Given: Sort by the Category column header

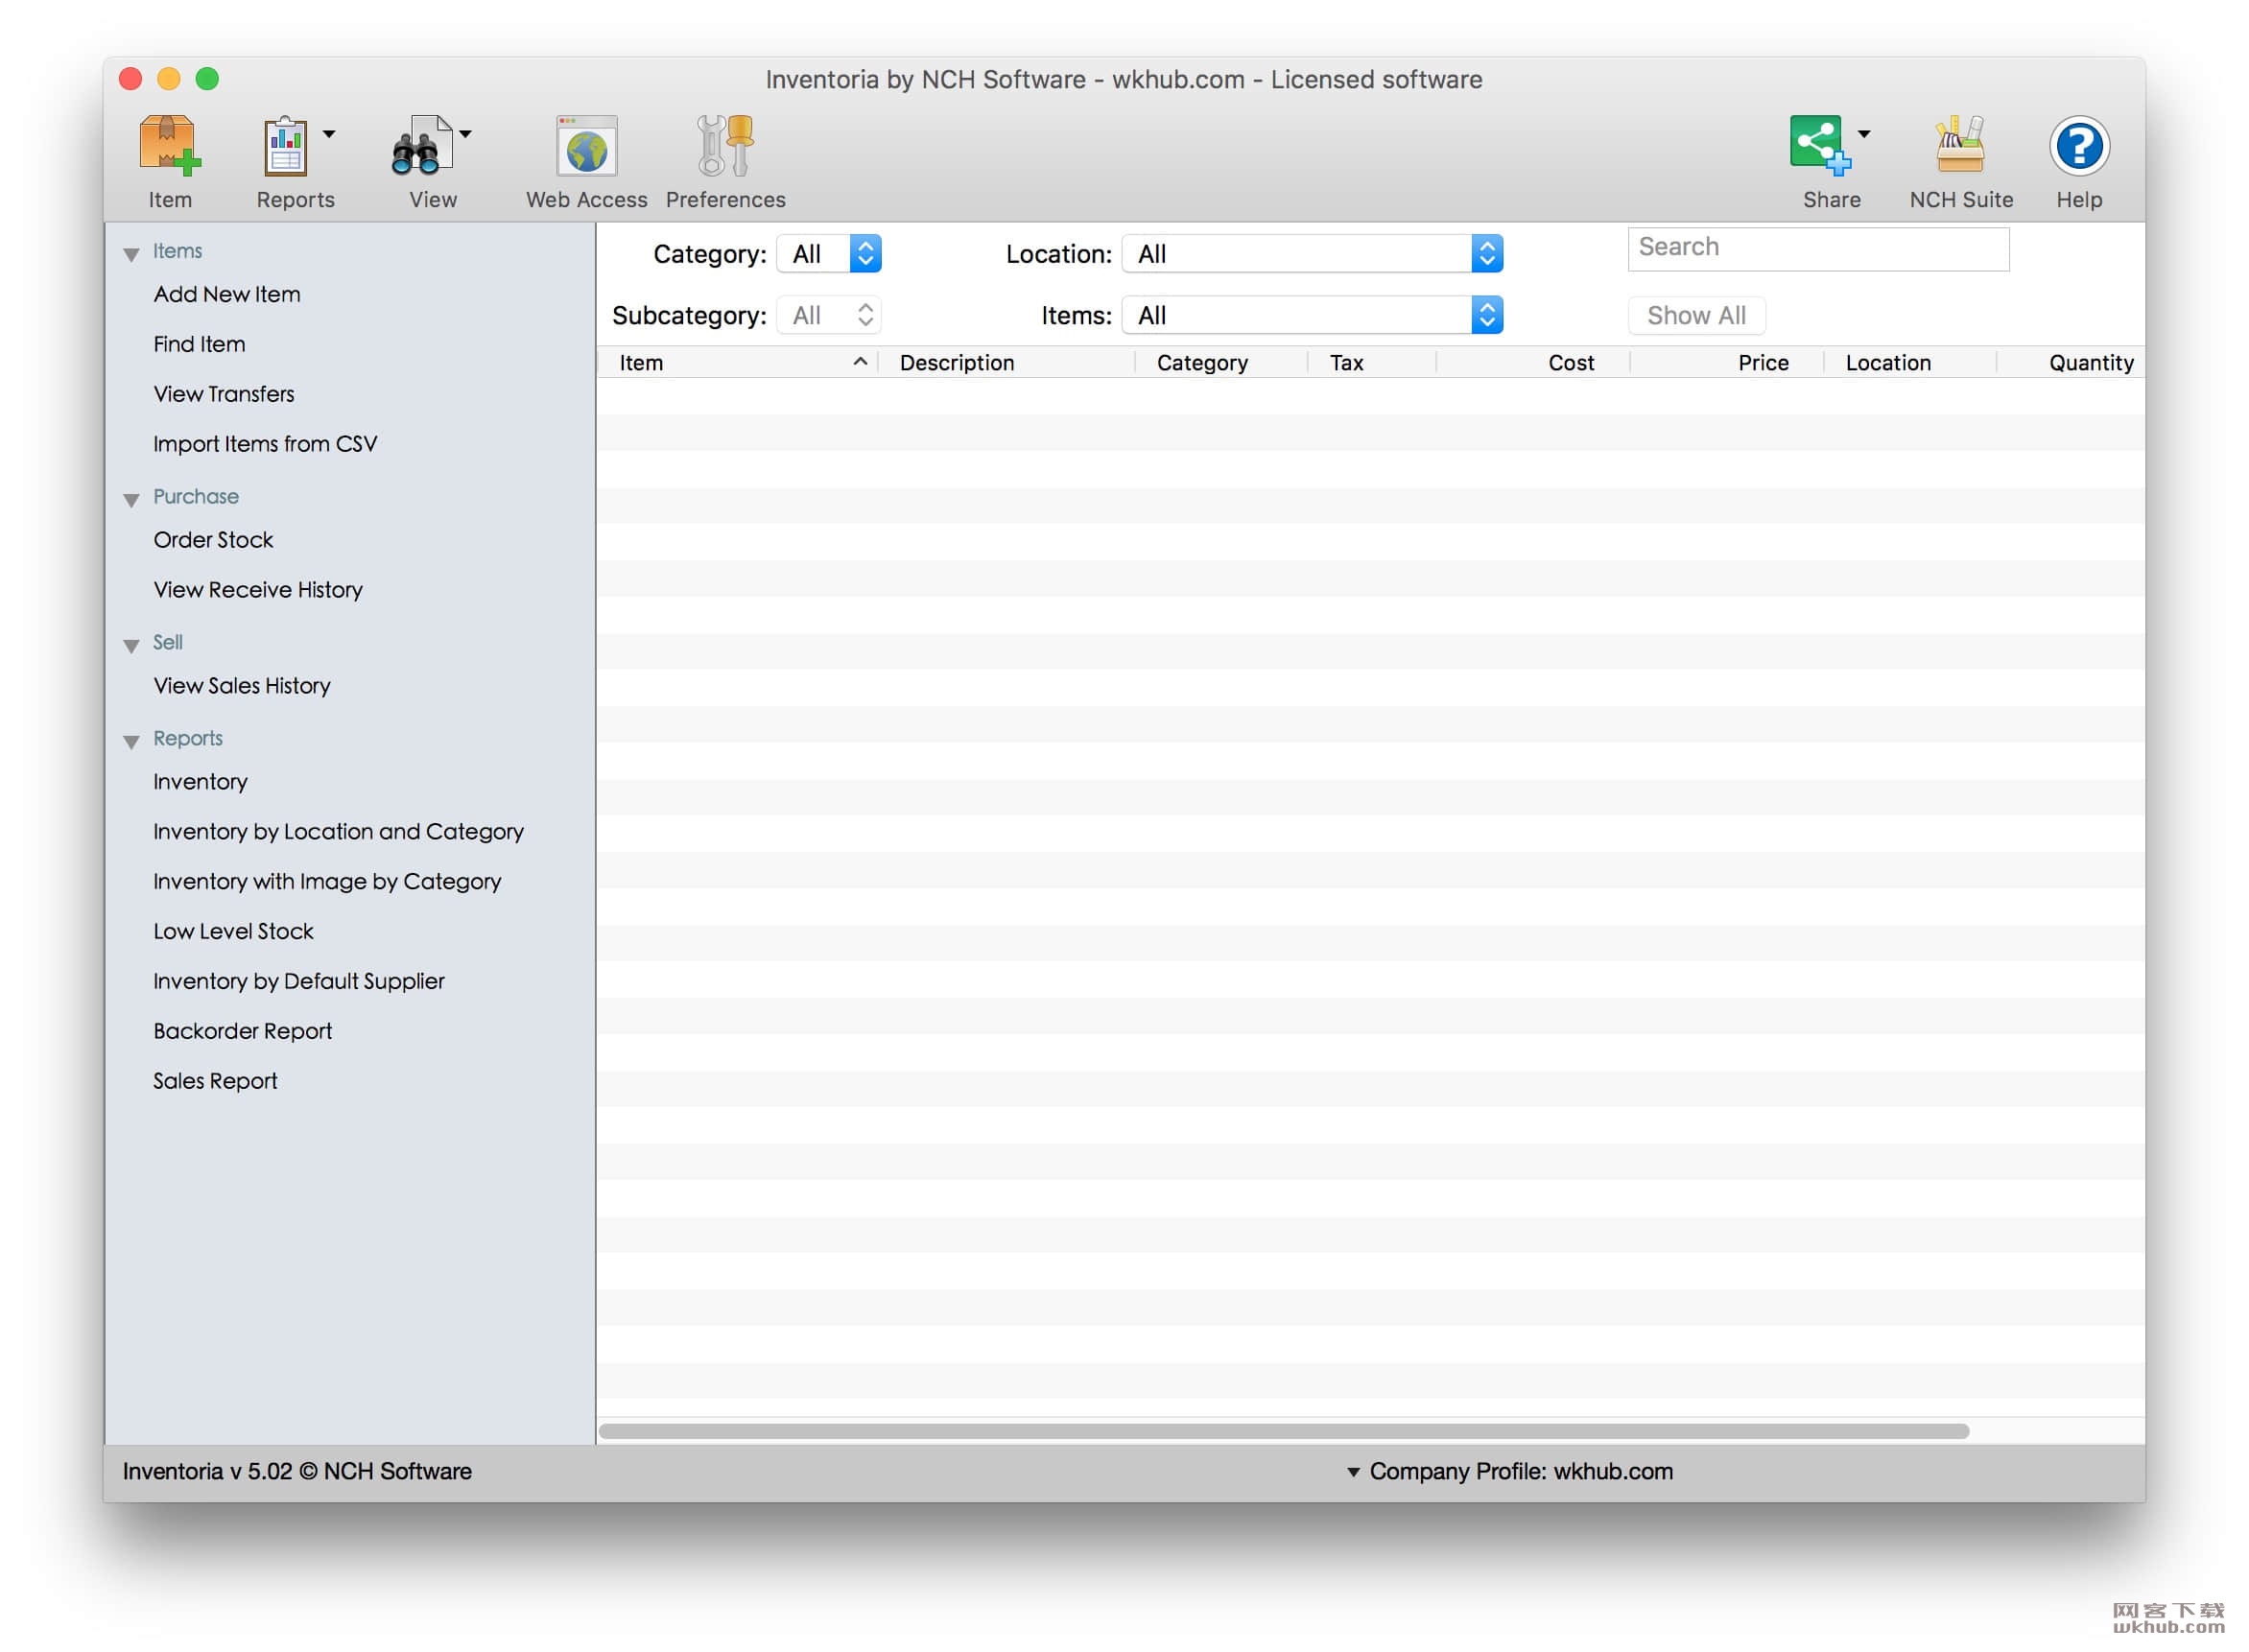Looking at the screenshot, I should point(1222,363).
